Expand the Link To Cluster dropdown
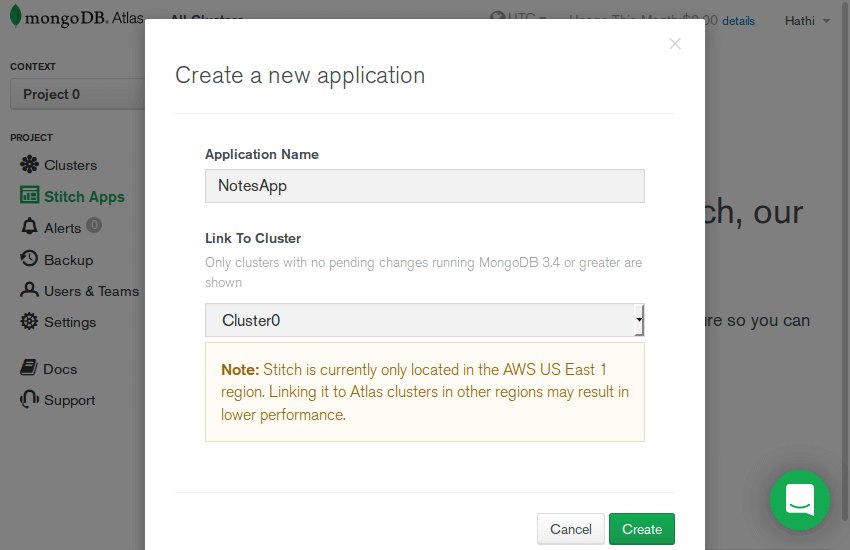This screenshot has width=850, height=550. [424, 321]
